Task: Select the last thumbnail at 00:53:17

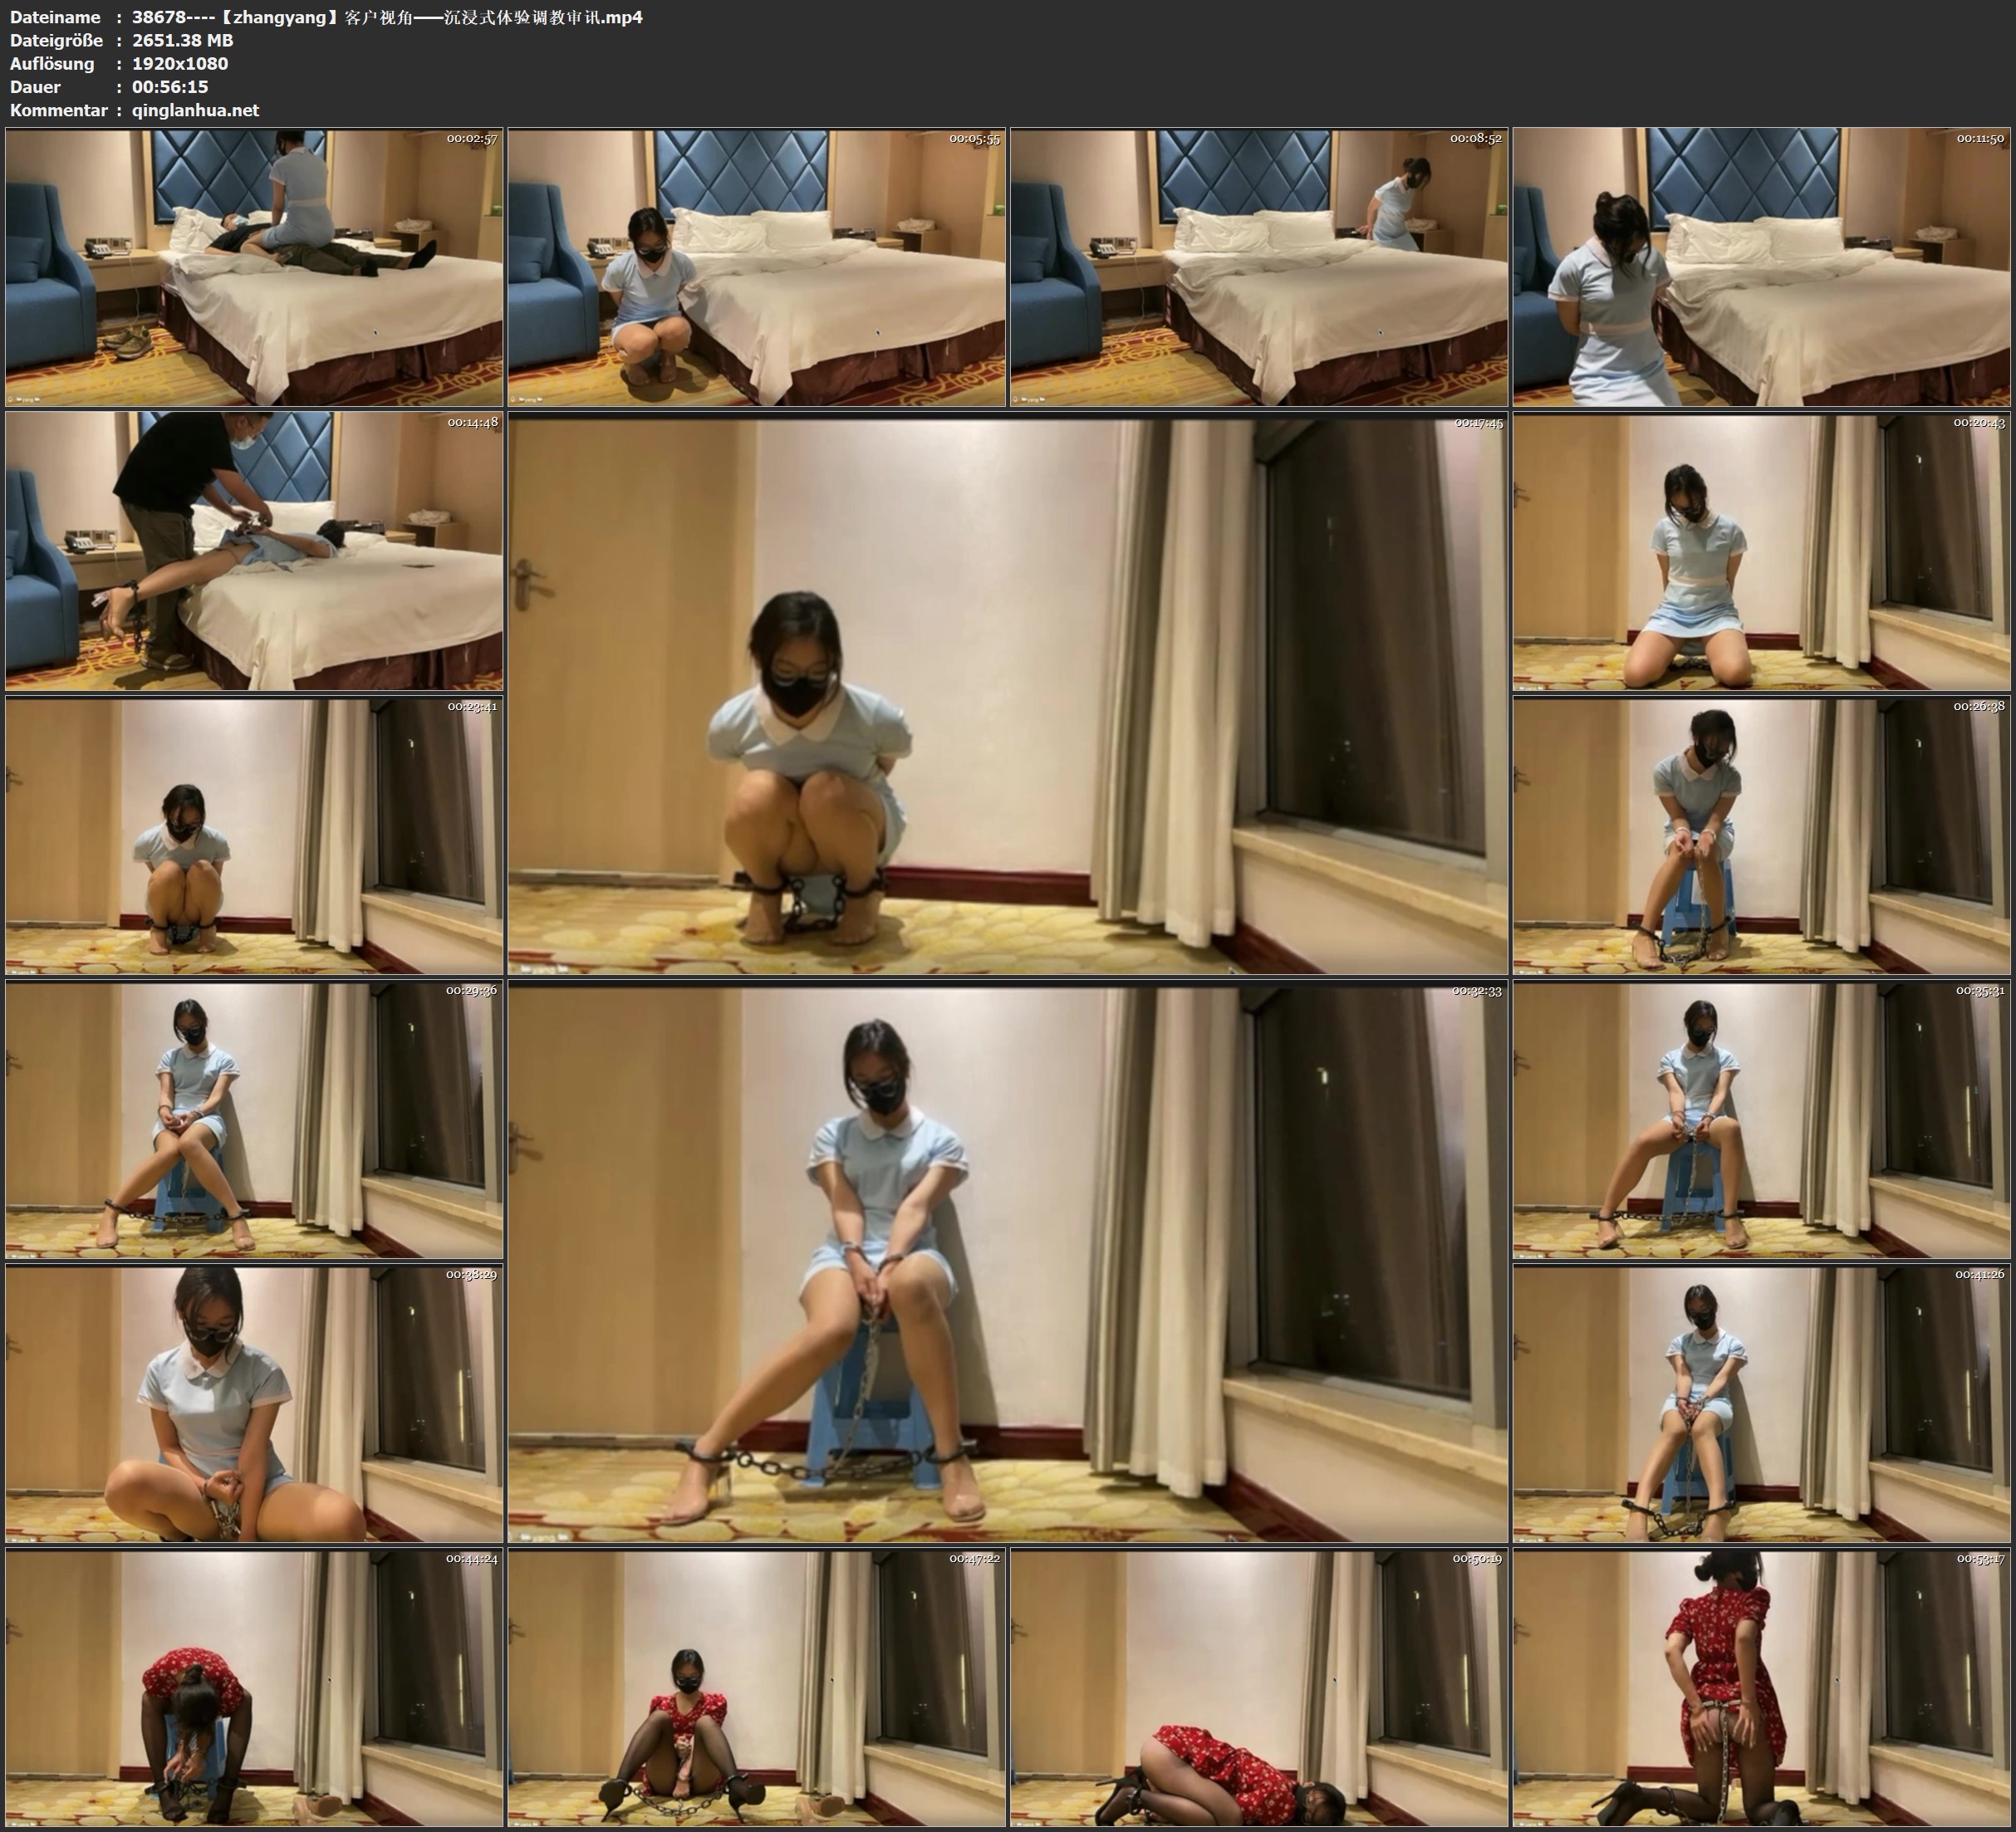Action: [x=1761, y=1688]
